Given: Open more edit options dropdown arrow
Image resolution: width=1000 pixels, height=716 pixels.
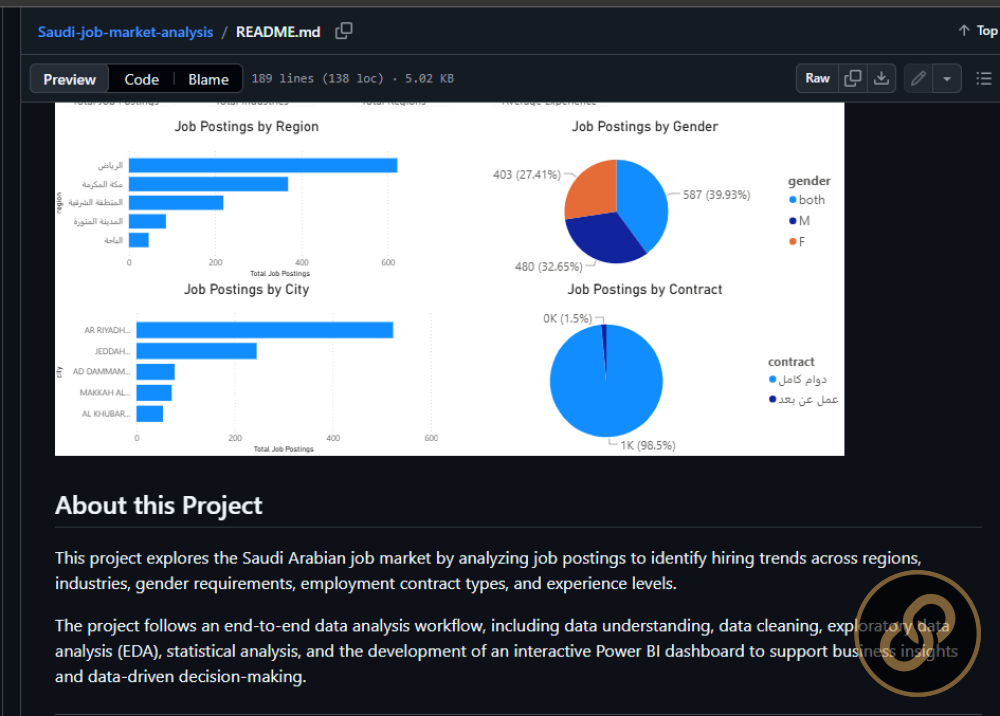Looking at the screenshot, I should [x=947, y=78].
